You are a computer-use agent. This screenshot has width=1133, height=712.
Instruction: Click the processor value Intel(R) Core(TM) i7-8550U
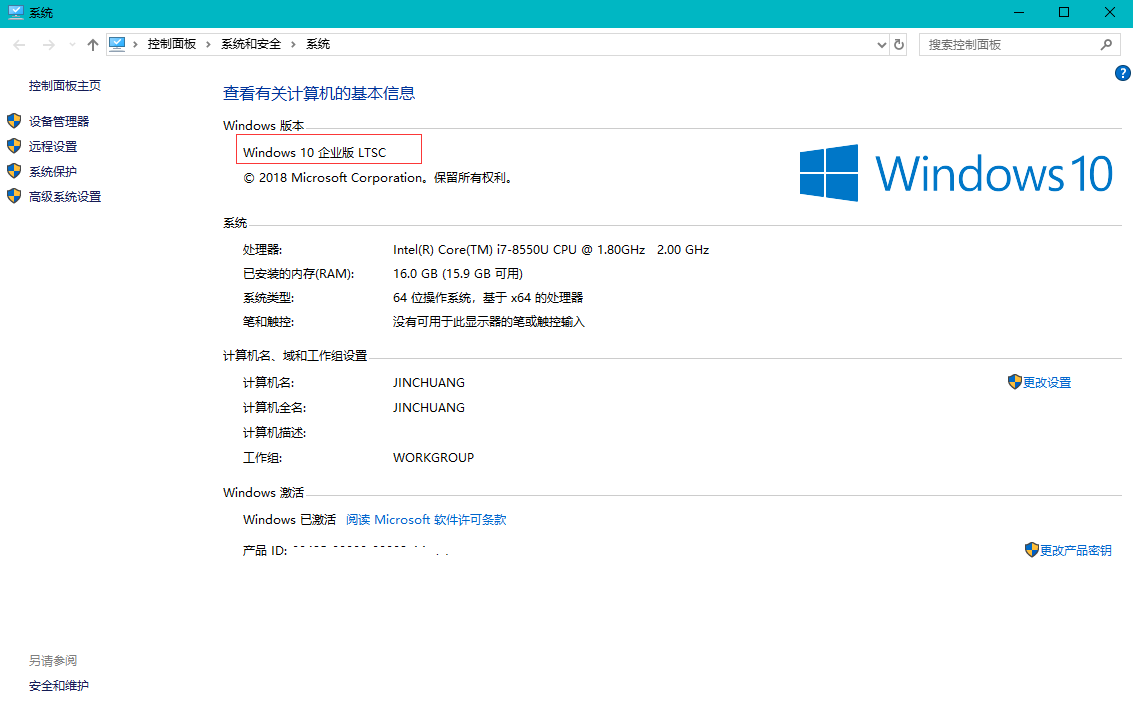point(551,249)
